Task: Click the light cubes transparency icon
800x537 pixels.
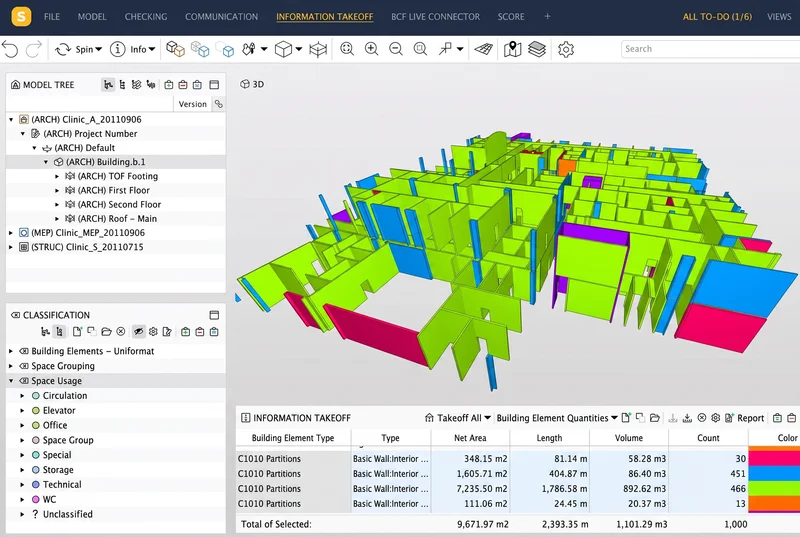Action: [x=224, y=49]
